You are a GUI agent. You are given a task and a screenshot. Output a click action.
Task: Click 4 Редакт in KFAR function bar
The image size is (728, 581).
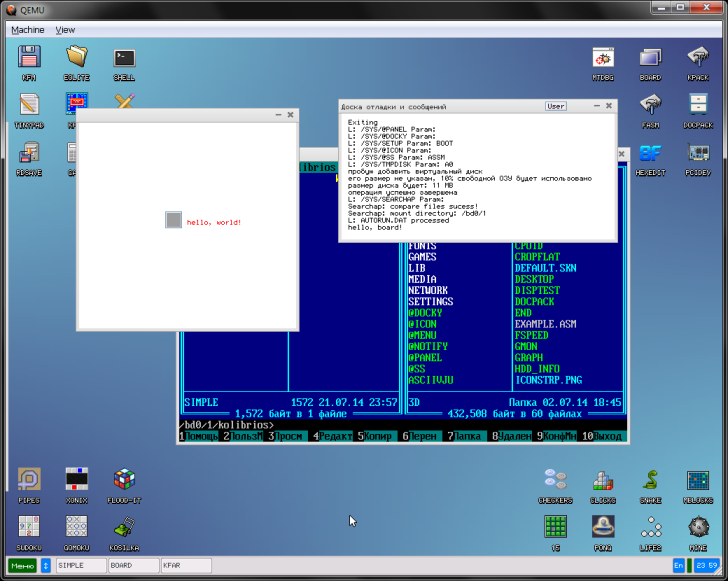tap(332, 436)
